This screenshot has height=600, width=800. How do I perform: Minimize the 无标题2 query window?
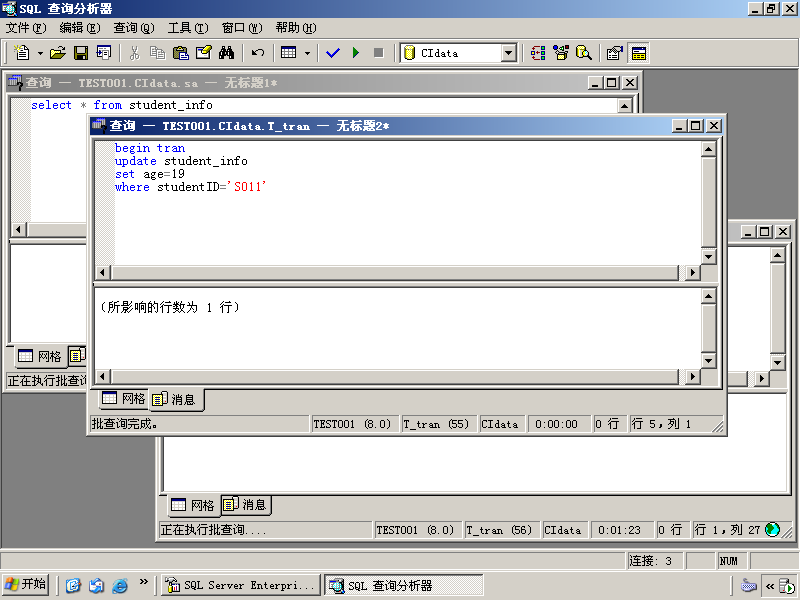point(679,126)
